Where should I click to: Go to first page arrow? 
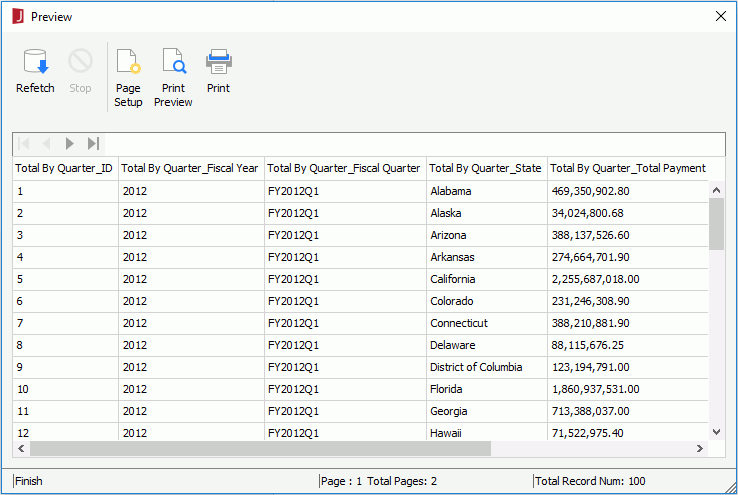pyautogui.click(x=24, y=144)
